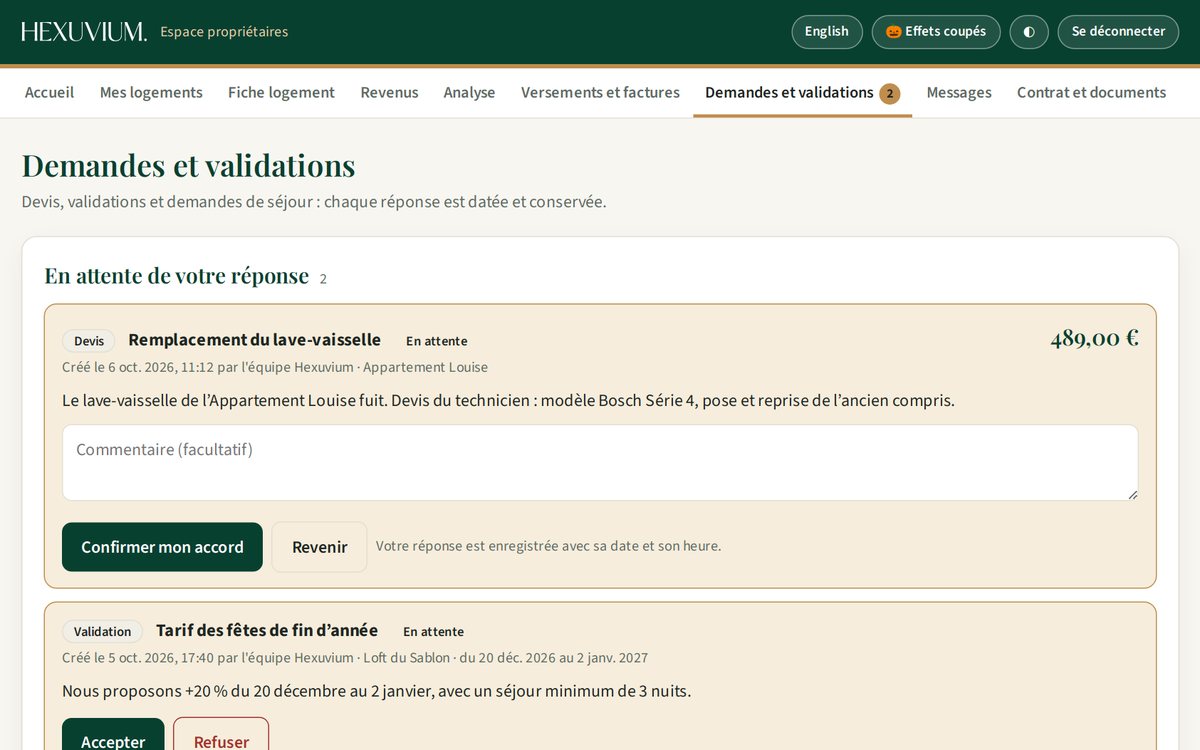Viewport: 1200px width, 750px height.
Task: Open the Analyse tab
Action: [469, 92]
